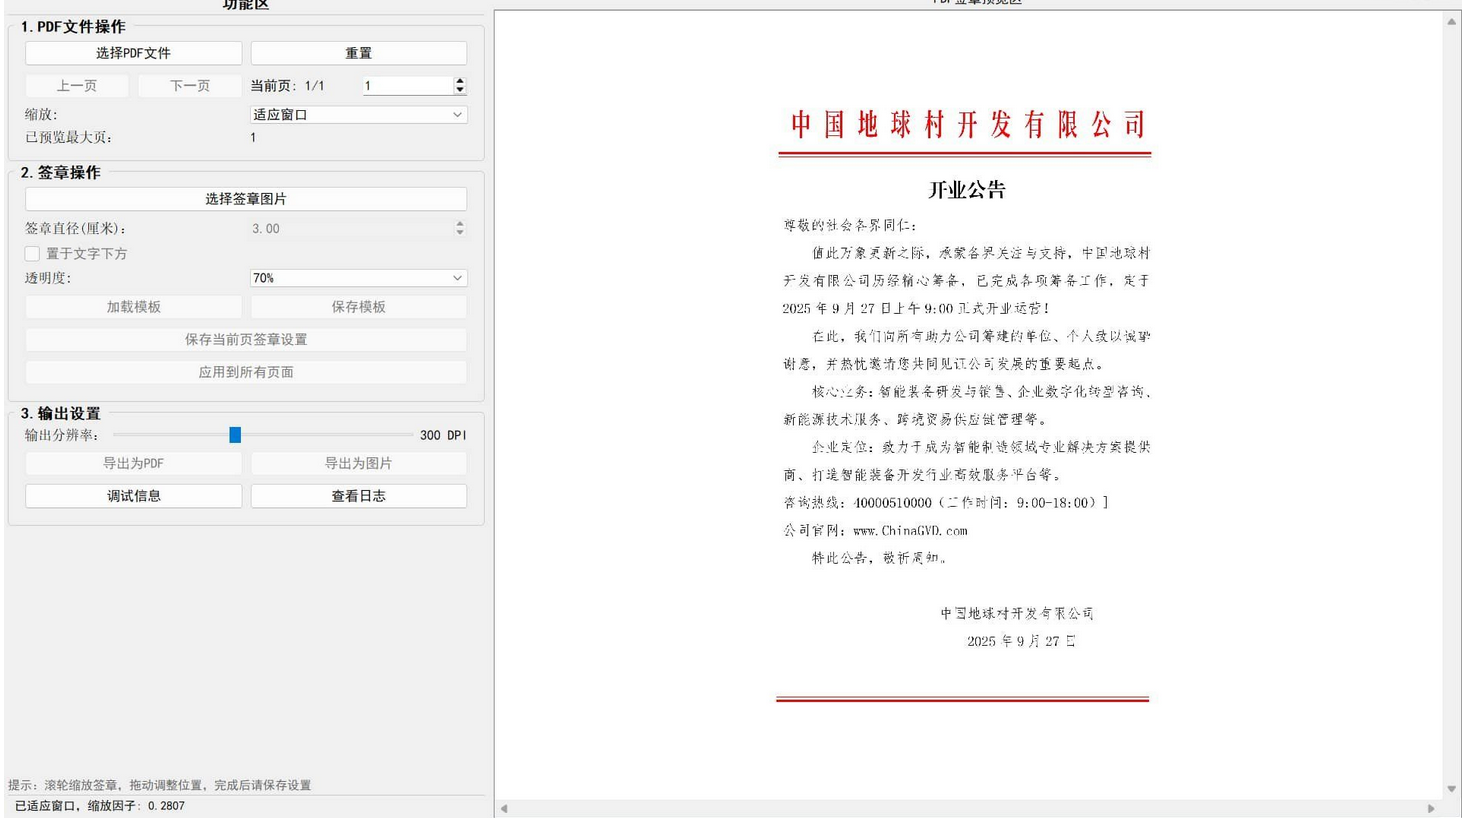Open 查看日志 button
Screen dimensions: 1470x818
pos(358,496)
